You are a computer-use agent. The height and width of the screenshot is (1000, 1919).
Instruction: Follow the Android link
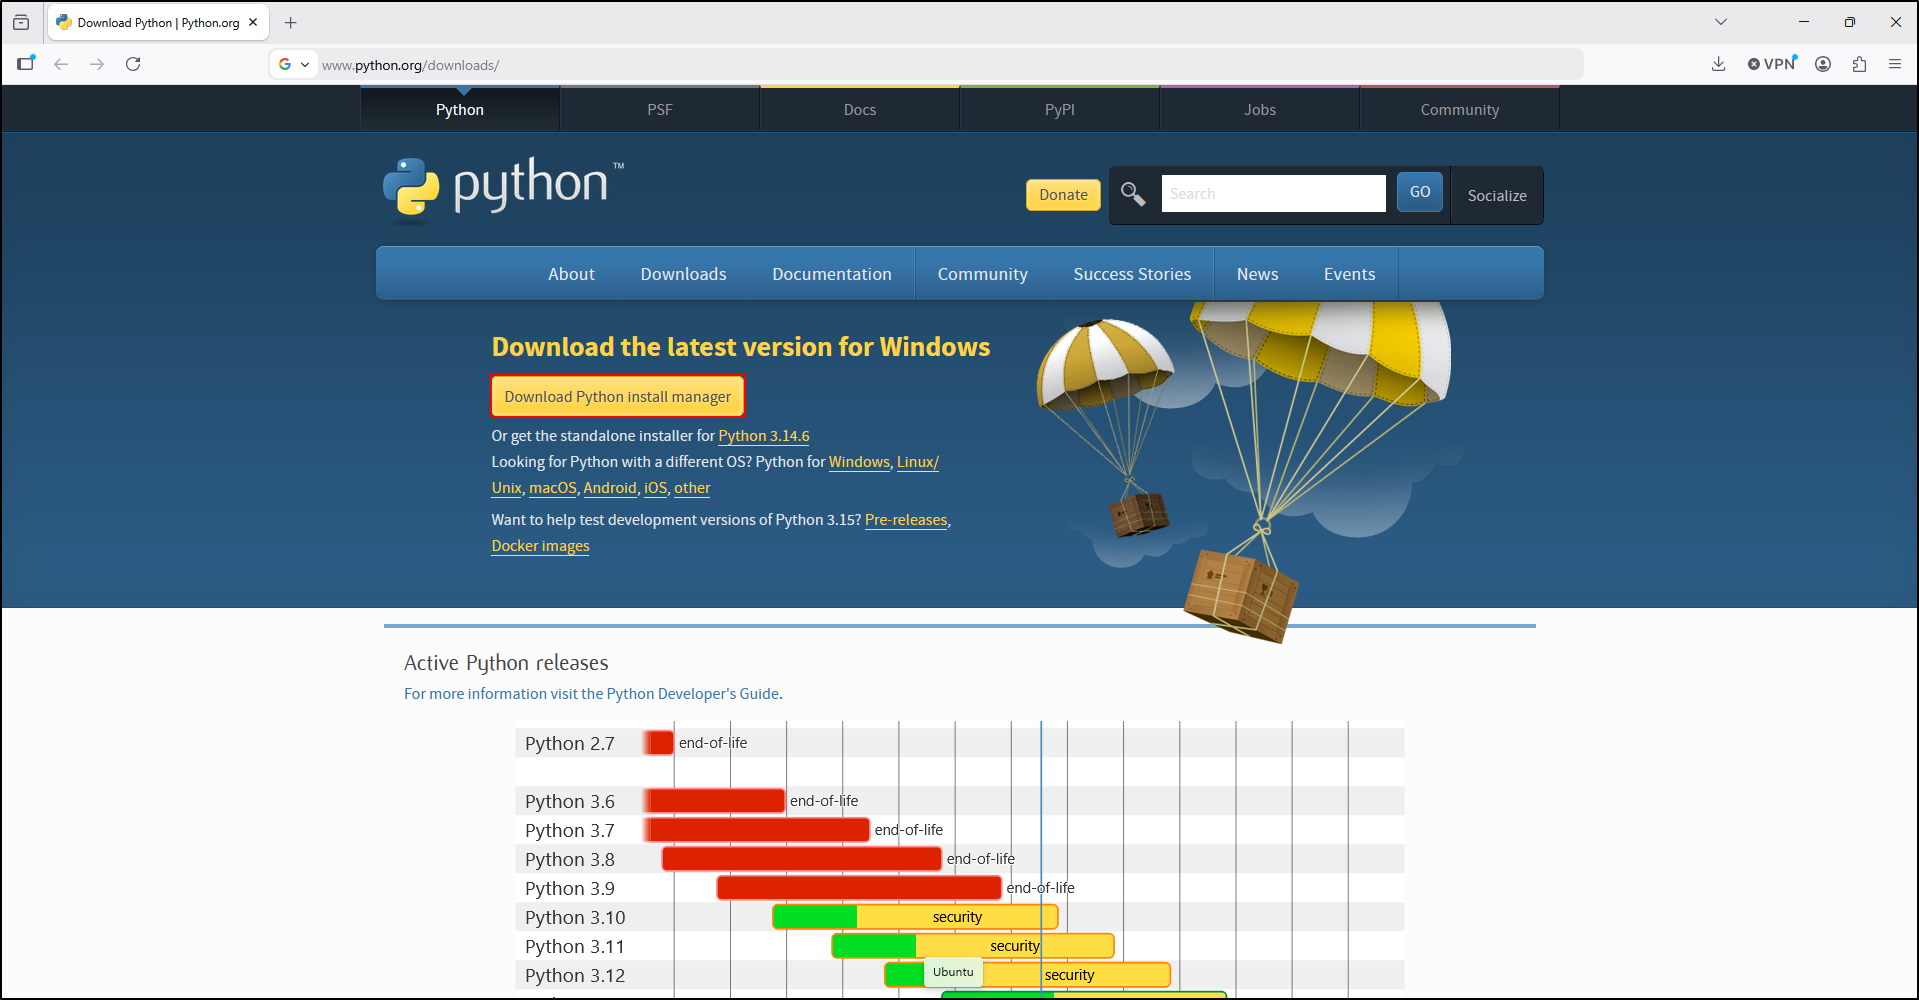pos(610,488)
